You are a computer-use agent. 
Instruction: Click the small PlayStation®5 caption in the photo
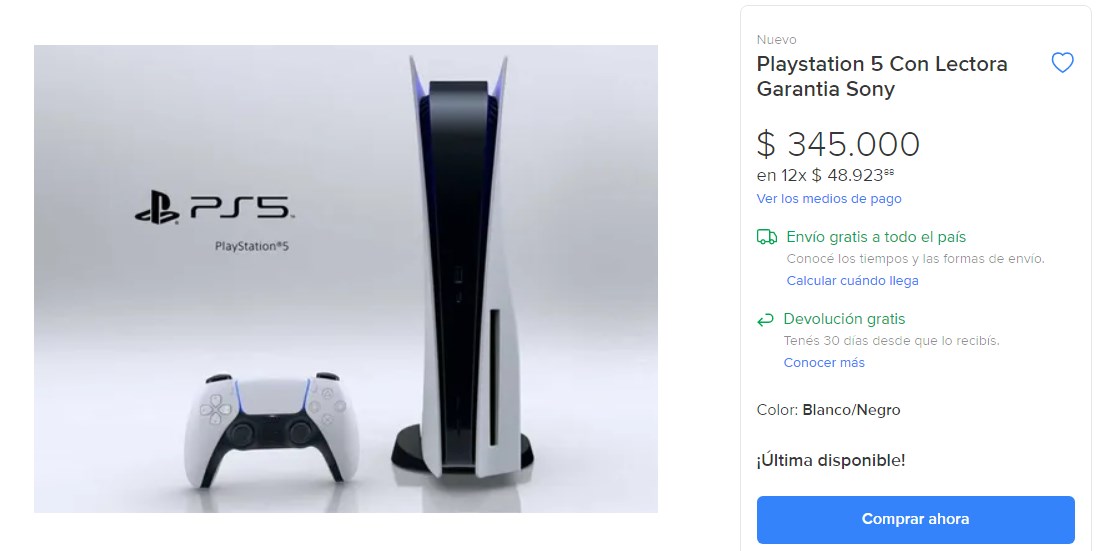pos(251,246)
